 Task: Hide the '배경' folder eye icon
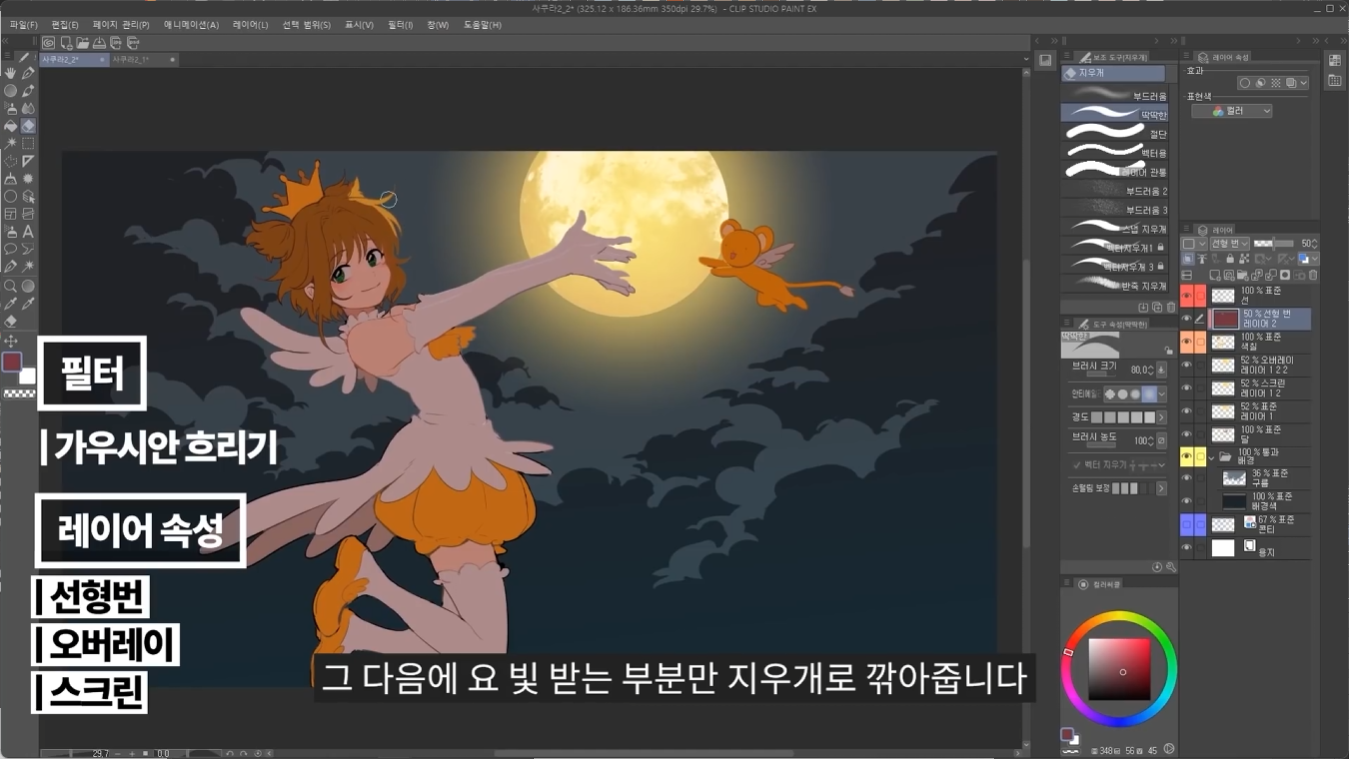tap(1186, 457)
